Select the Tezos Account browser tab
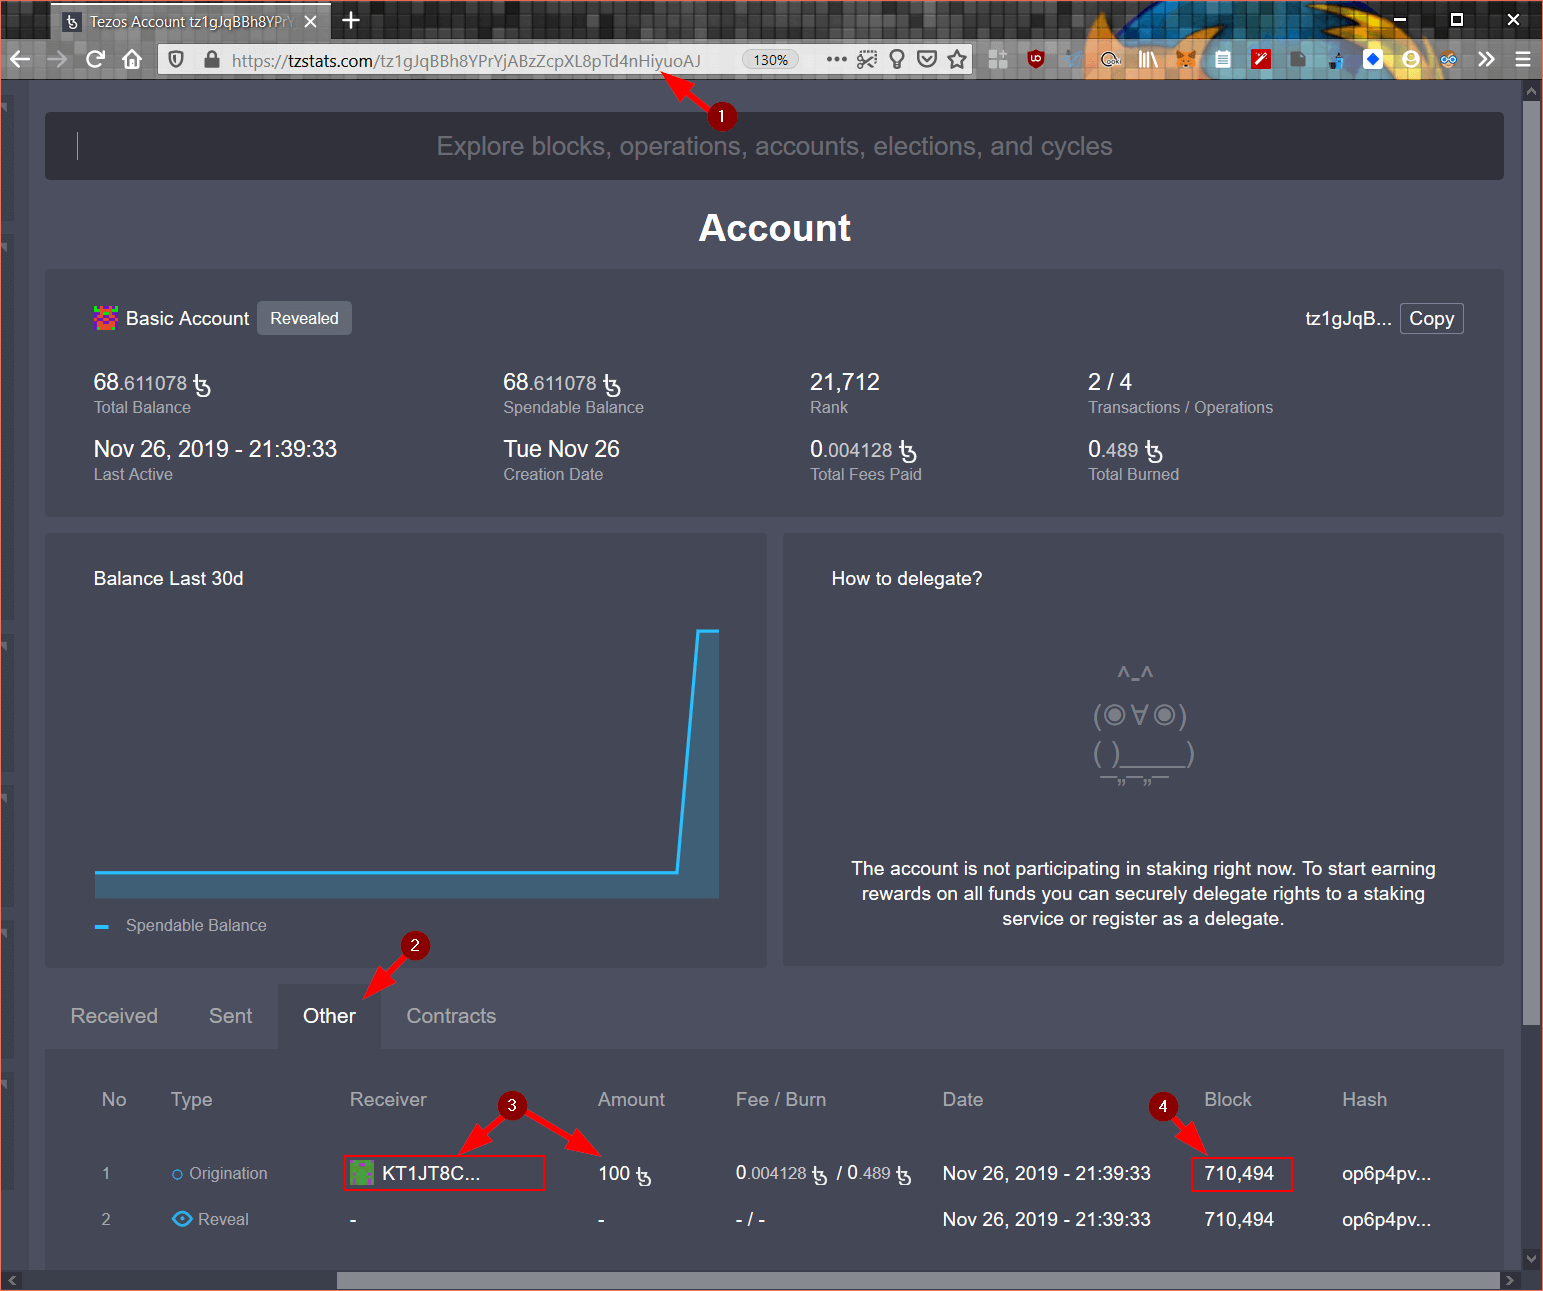1543x1291 pixels. [x=191, y=21]
